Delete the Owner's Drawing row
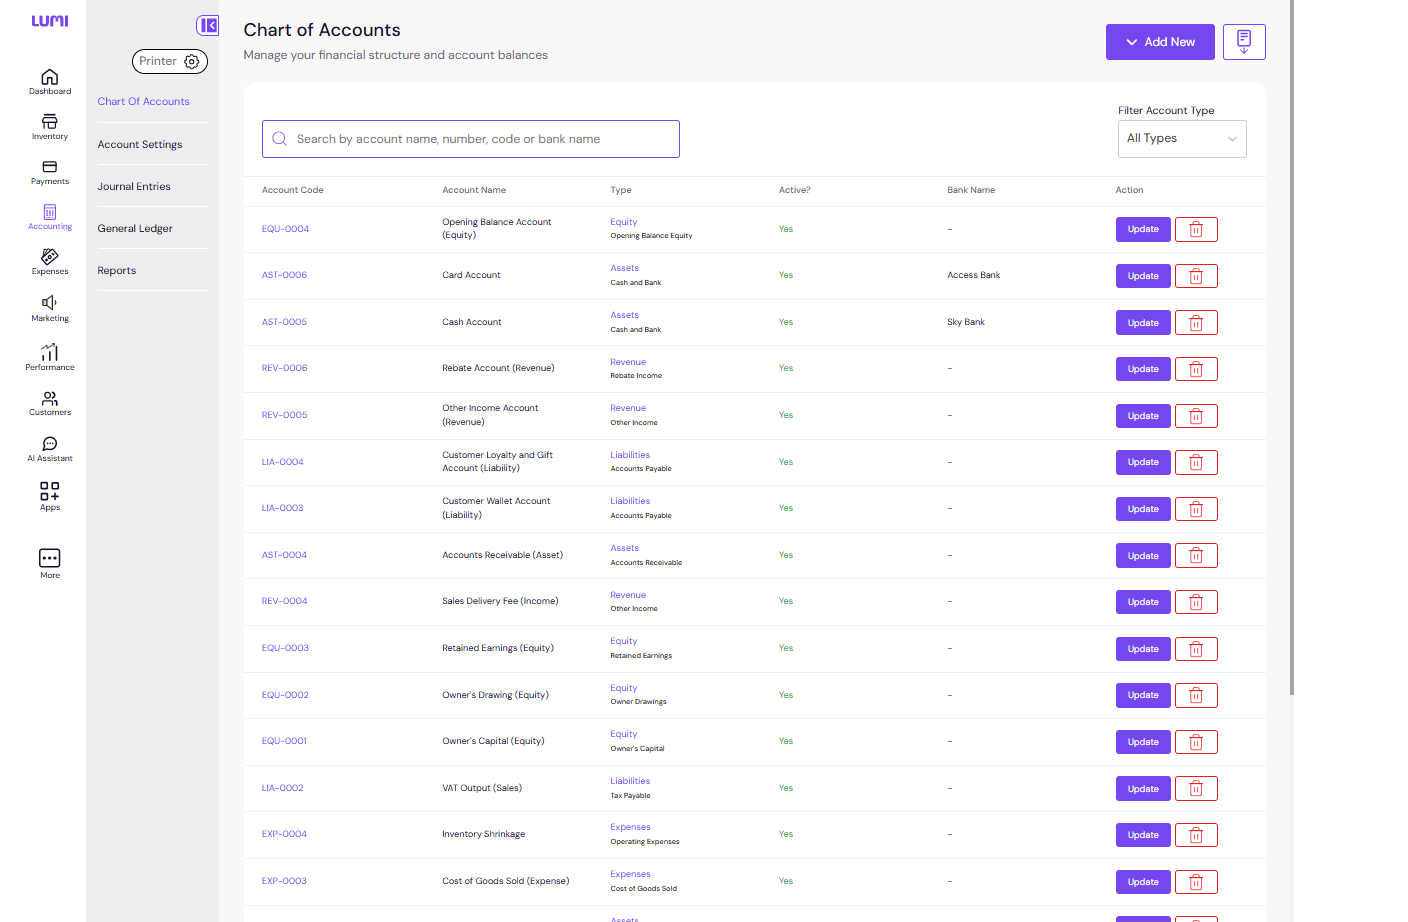The height and width of the screenshot is (922, 1408). pyautogui.click(x=1196, y=695)
